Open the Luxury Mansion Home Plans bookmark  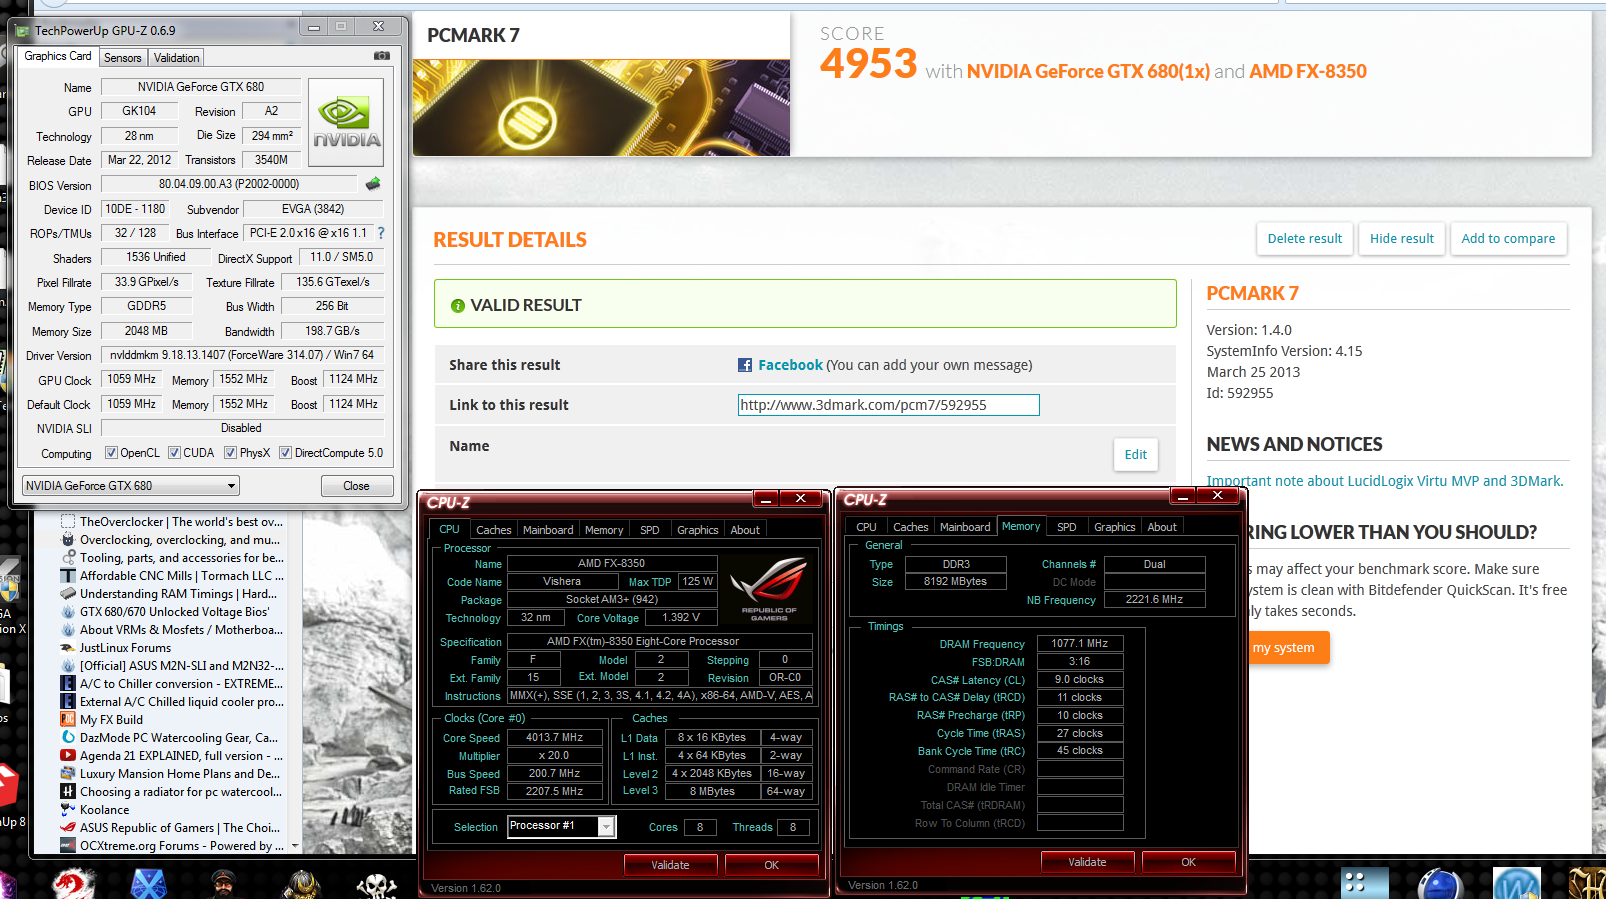[x=180, y=774]
